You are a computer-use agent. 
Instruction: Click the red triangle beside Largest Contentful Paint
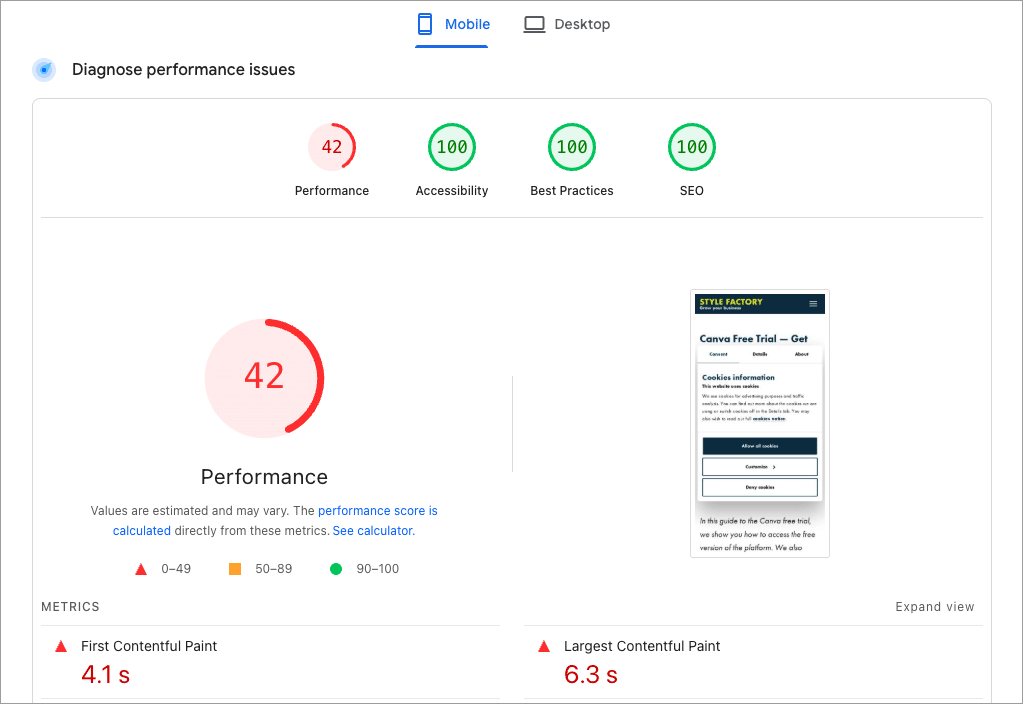point(543,646)
